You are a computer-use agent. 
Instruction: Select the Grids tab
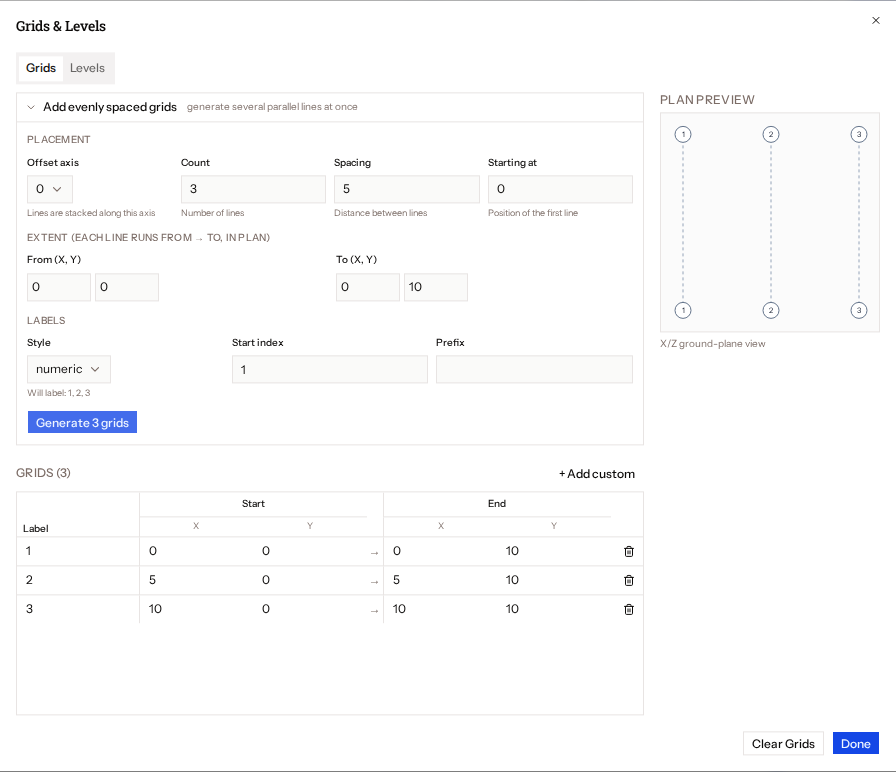(x=41, y=68)
